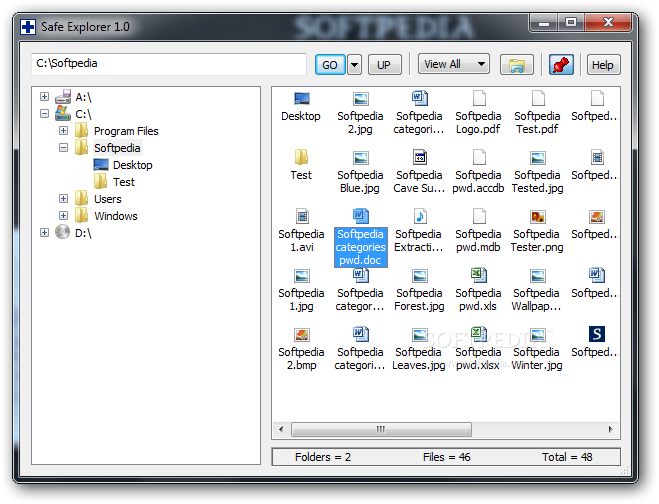Viewport: 659px width, 504px height.
Task: Select the Softpedia Blue.jpg icon
Action: 361,158
